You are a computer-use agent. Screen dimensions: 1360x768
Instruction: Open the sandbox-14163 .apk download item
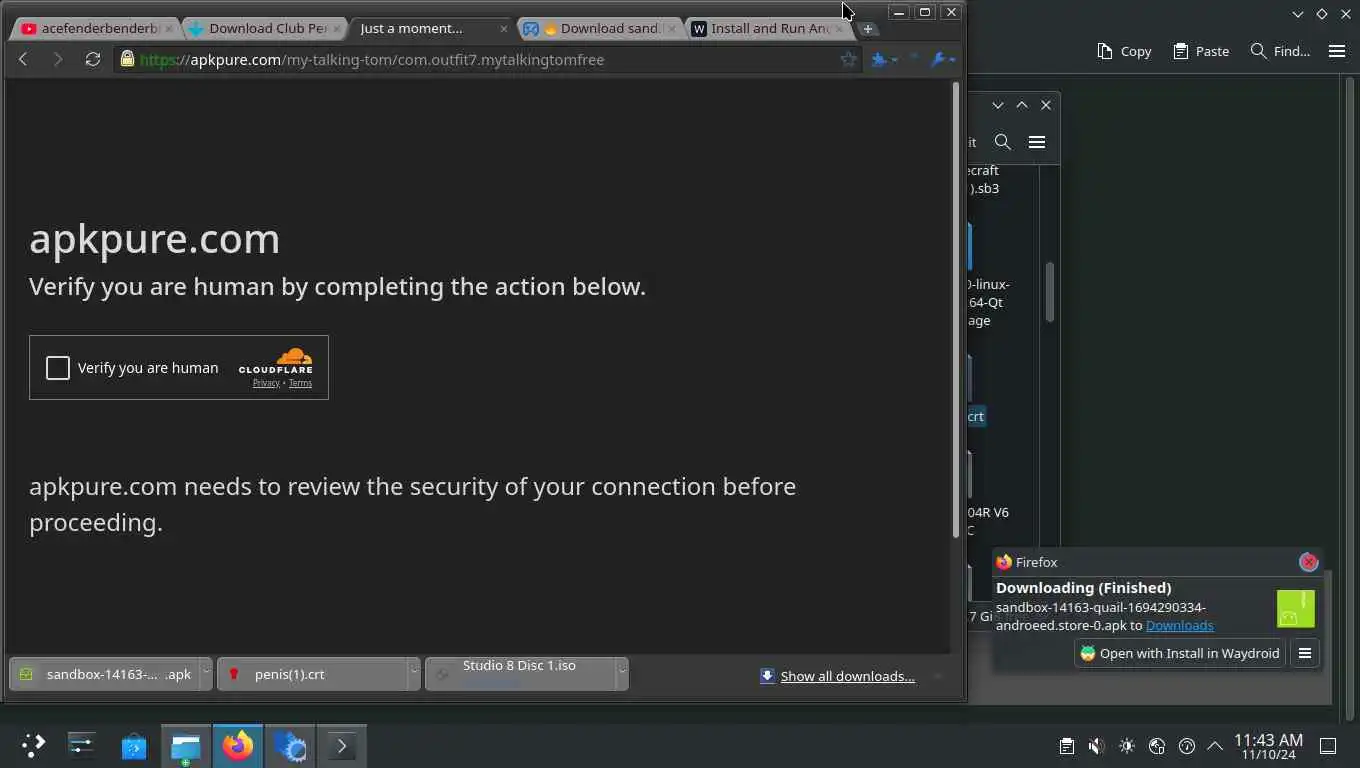pos(105,674)
